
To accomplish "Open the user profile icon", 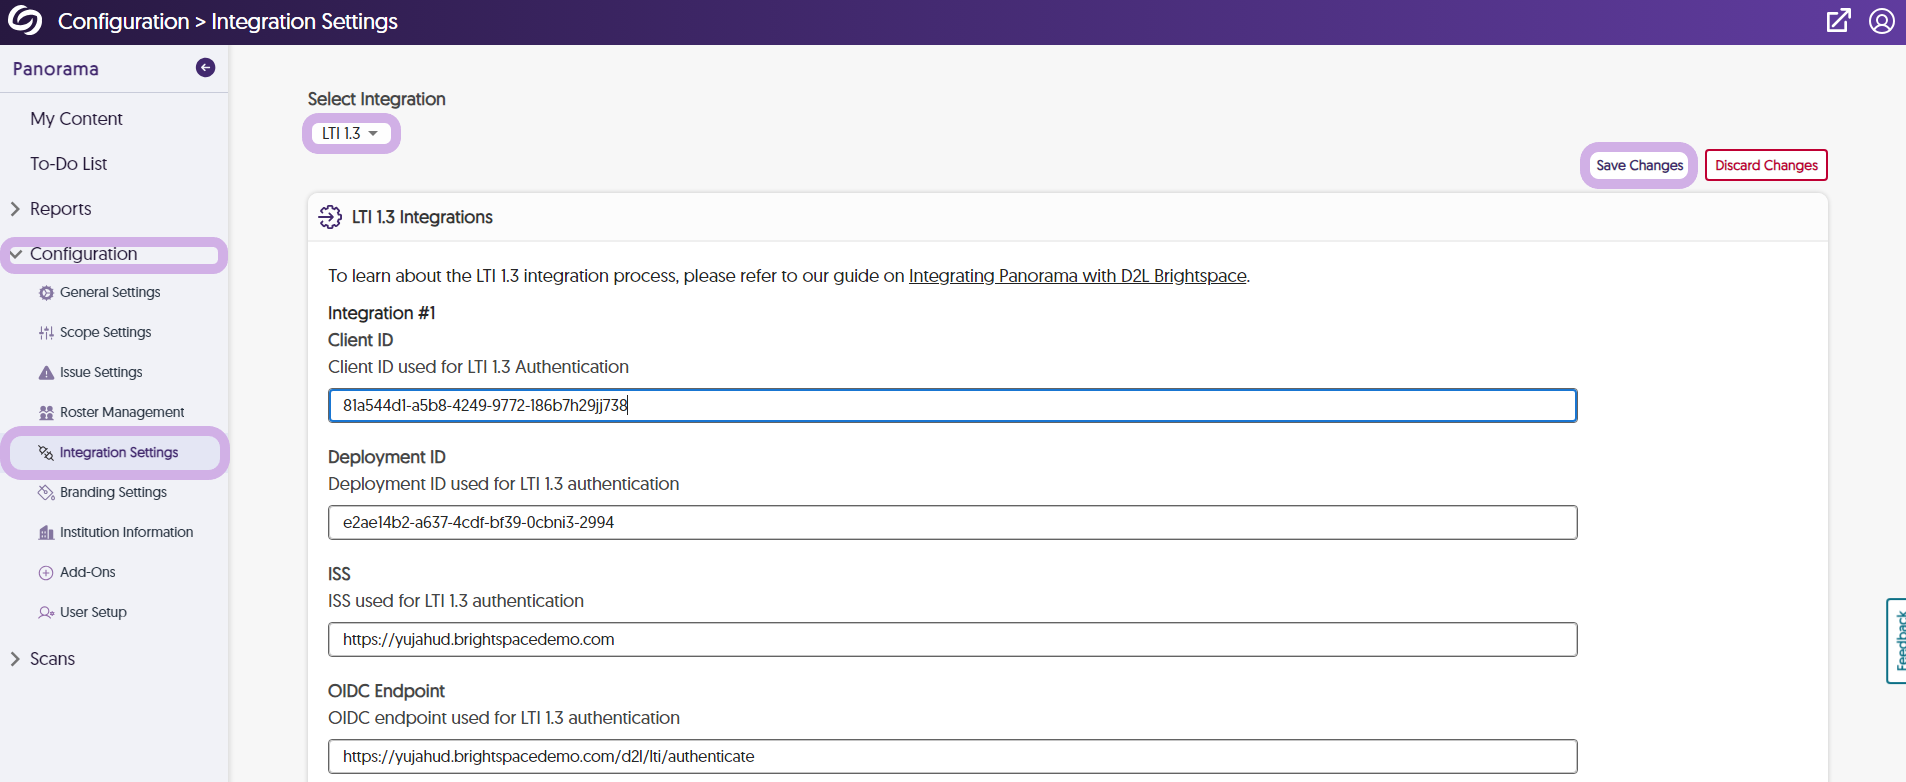I will click(1881, 21).
